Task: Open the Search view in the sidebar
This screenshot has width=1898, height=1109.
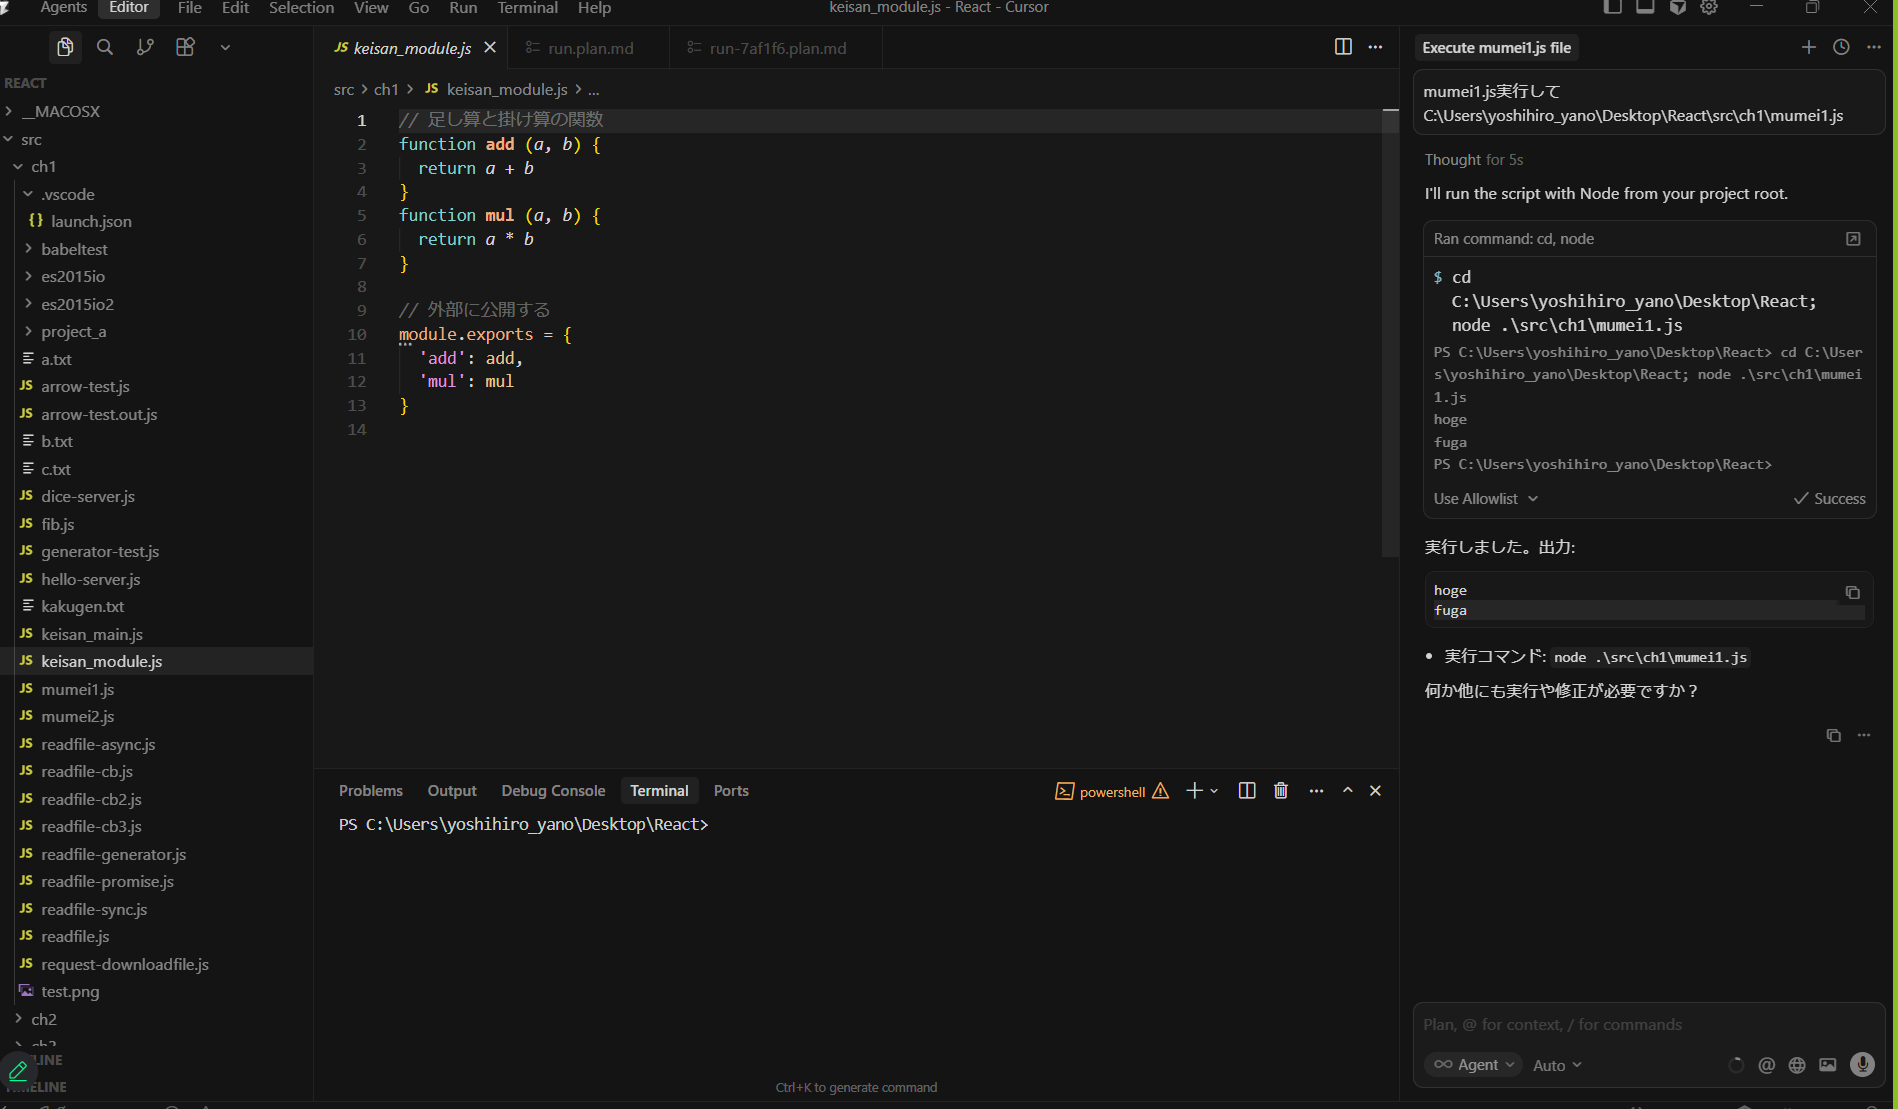Action: [x=104, y=47]
